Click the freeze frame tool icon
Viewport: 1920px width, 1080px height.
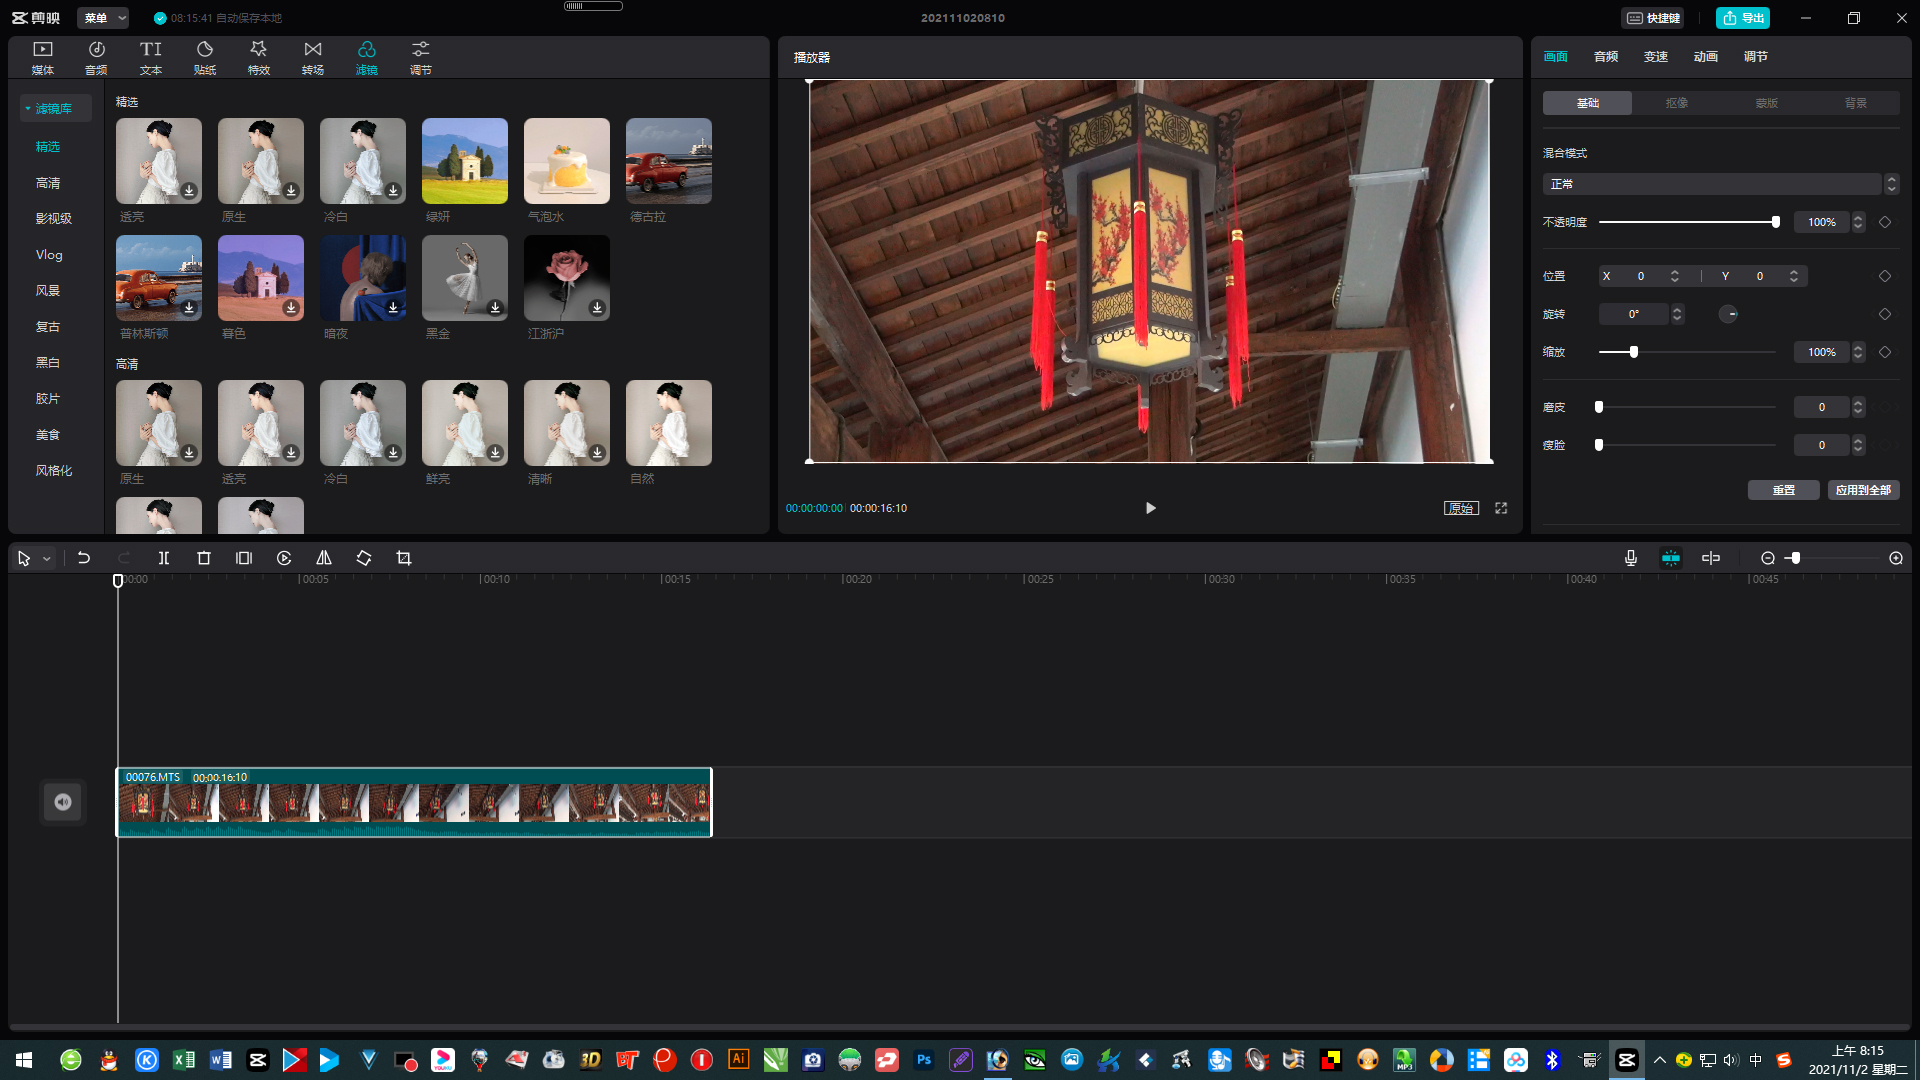click(244, 558)
